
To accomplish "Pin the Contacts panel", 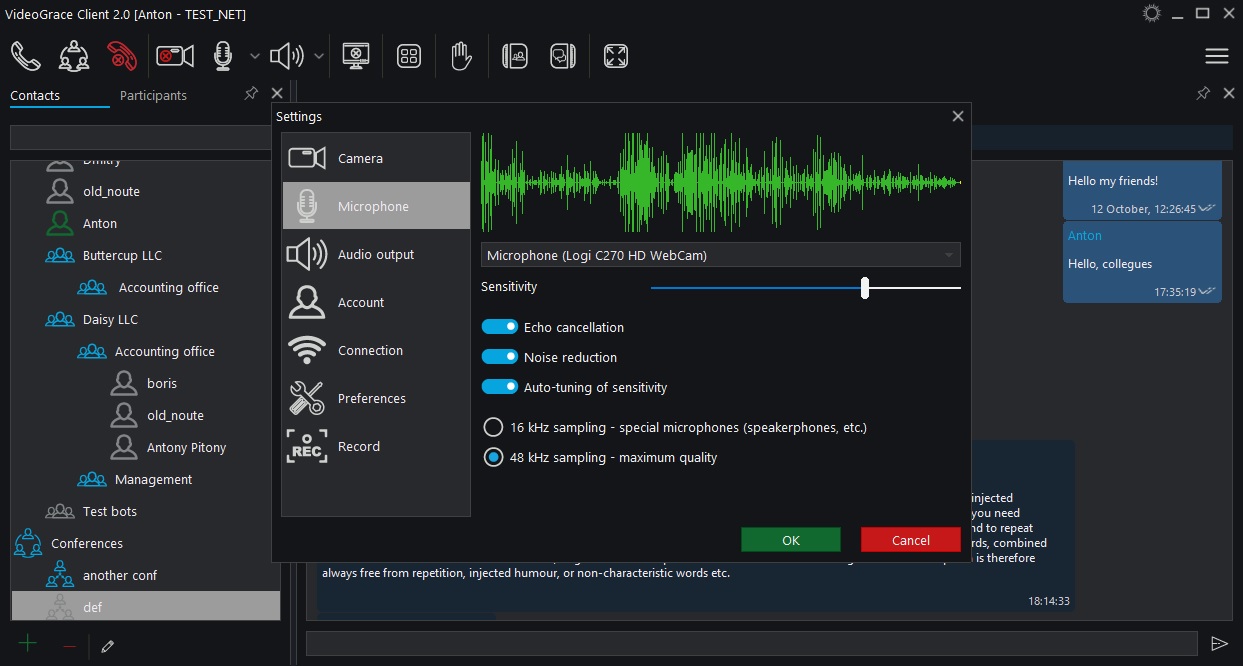I will pyautogui.click(x=251, y=93).
